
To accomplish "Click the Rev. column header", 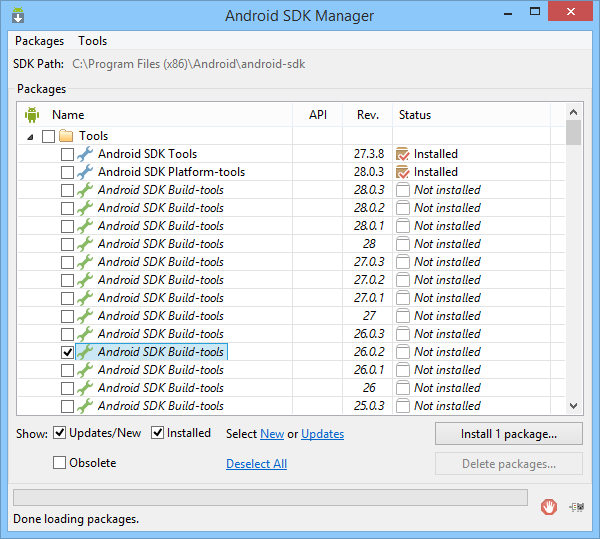I will tap(368, 115).
